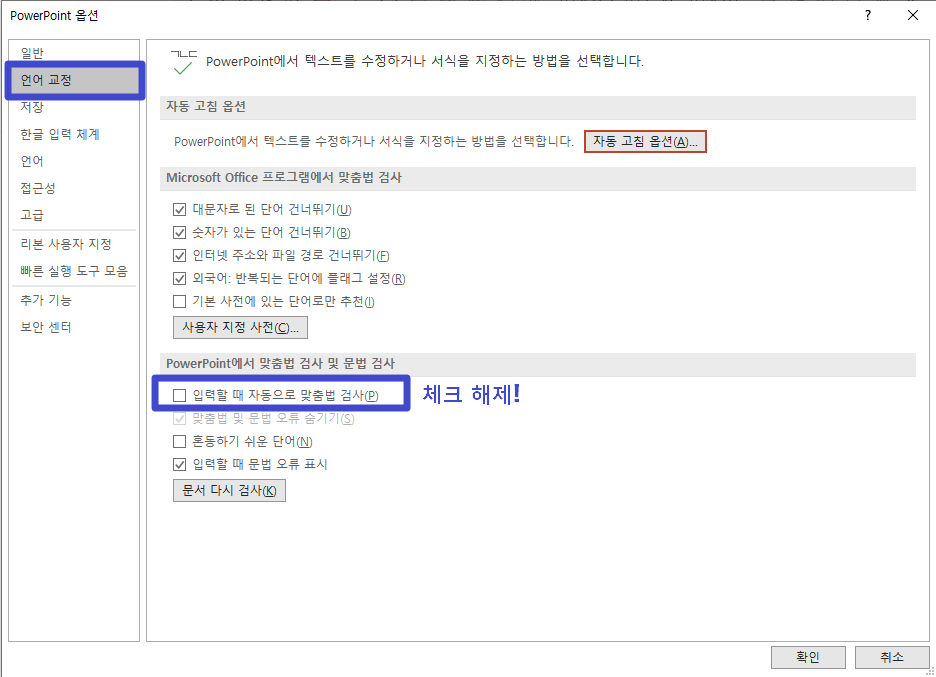Image resolution: width=936 pixels, height=677 pixels.
Task: Open the 보안 센터 category
Action: click(46, 327)
